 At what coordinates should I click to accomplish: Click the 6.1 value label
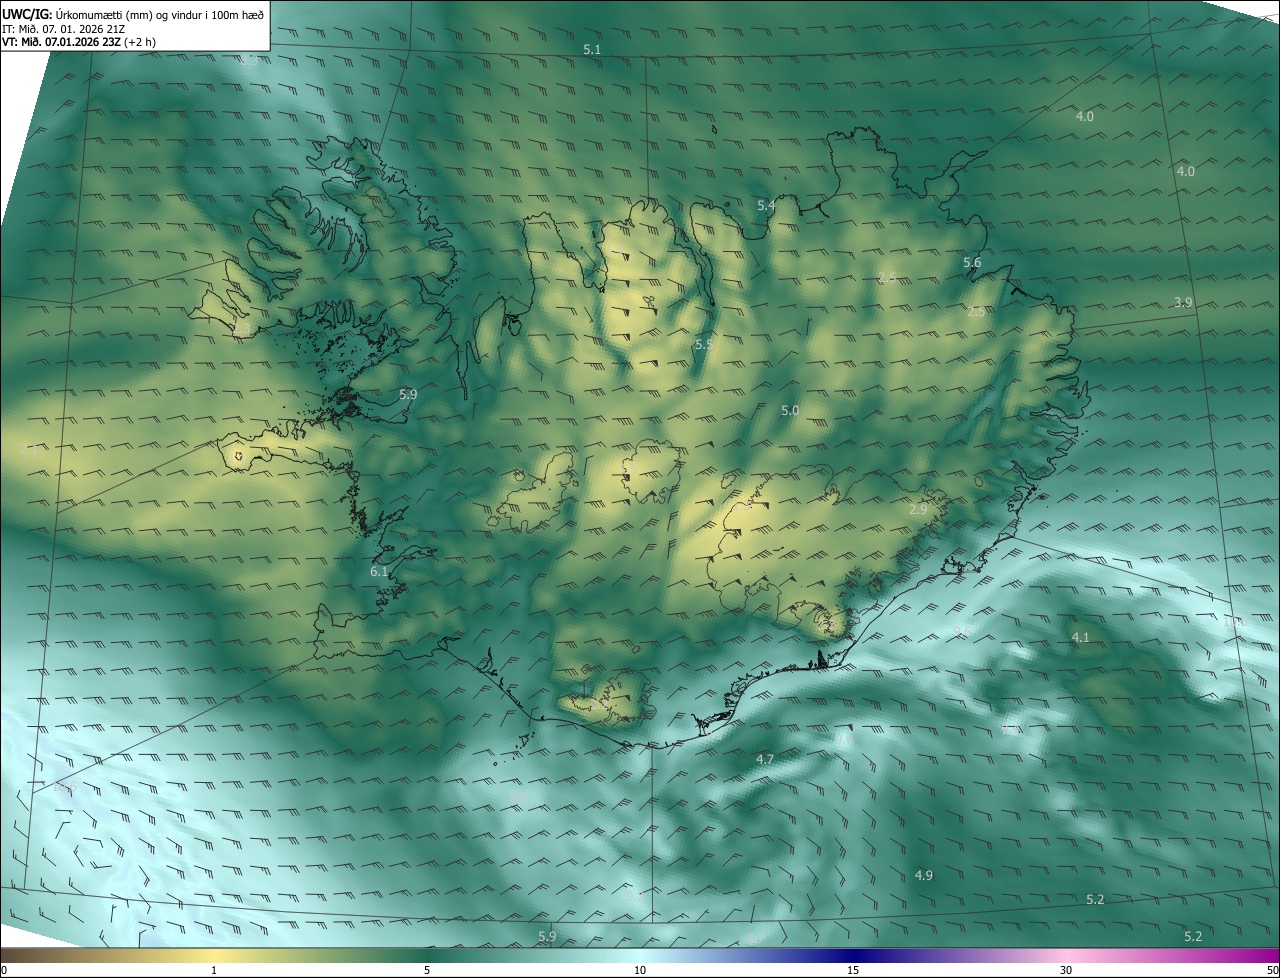378,572
